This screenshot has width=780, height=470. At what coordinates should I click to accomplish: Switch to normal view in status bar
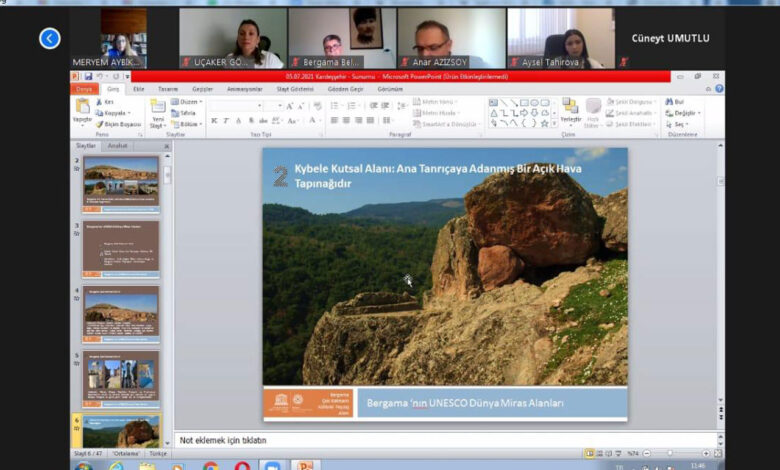click(589, 453)
